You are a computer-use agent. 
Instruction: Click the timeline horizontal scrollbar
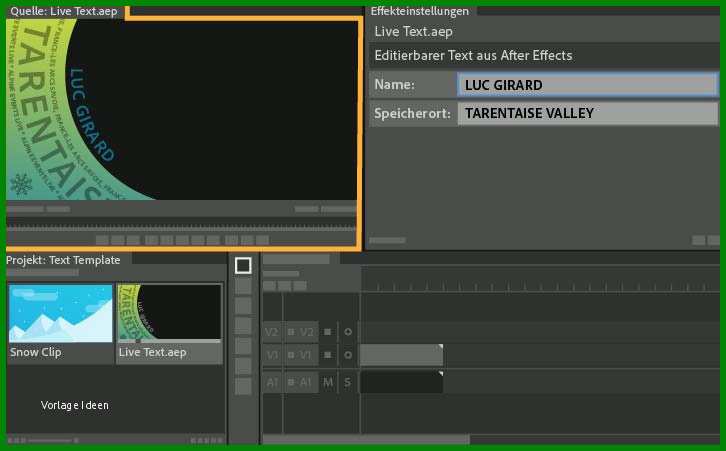click(366, 438)
